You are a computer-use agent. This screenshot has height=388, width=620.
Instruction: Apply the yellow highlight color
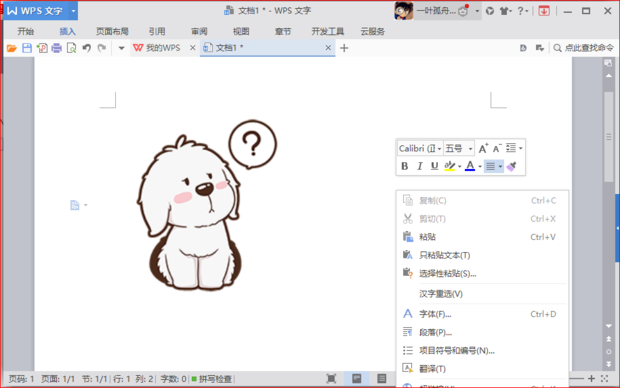pyautogui.click(x=450, y=166)
